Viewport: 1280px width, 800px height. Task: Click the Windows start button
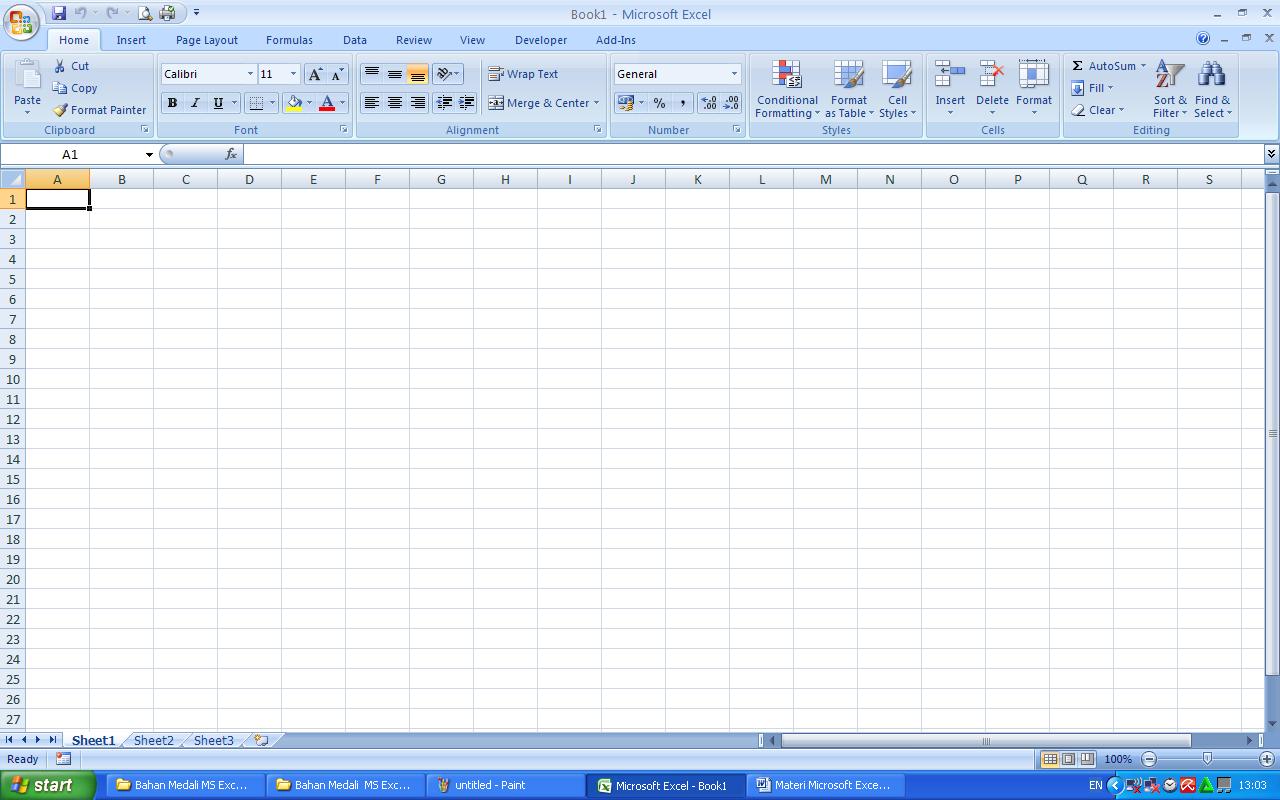[47, 785]
